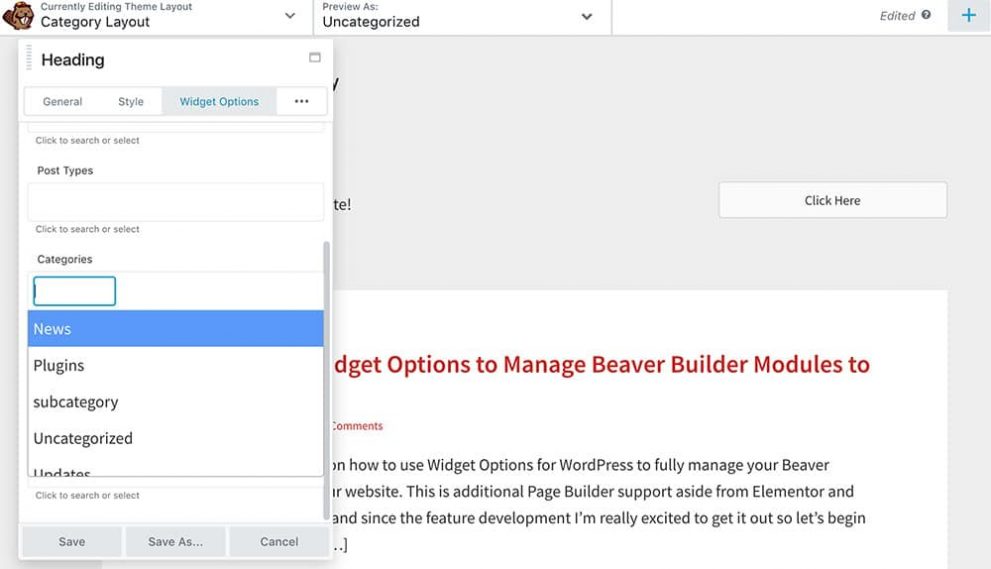Choose Plugins from the categories list
The height and width of the screenshot is (569, 991).
pos(176,365)
